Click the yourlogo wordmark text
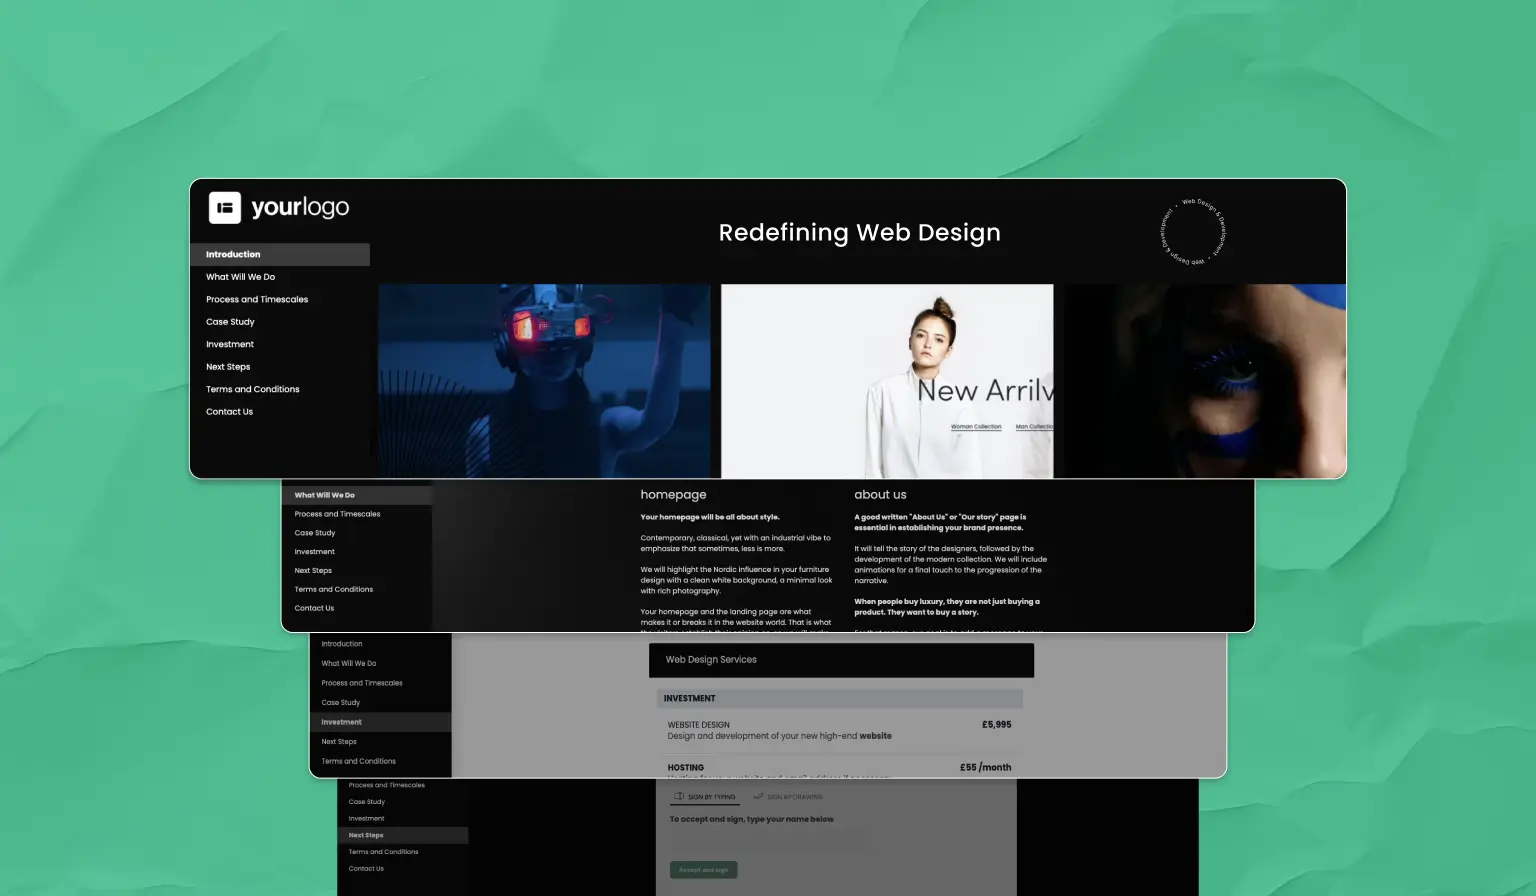The height and width of the screenshot is (896, 1536). (x=300, y=207)
